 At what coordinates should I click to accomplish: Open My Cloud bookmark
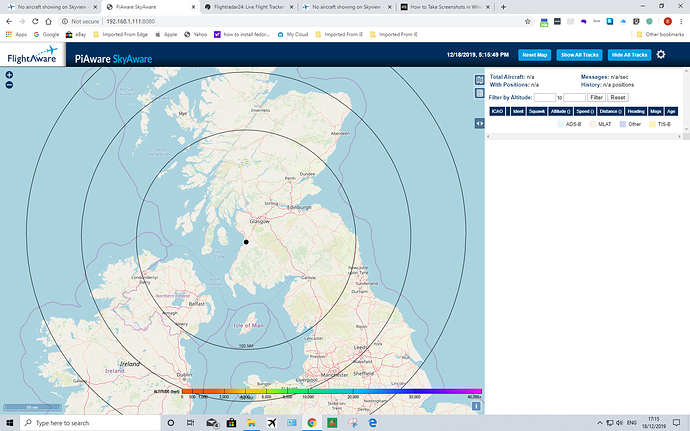(x=293, y=34)
